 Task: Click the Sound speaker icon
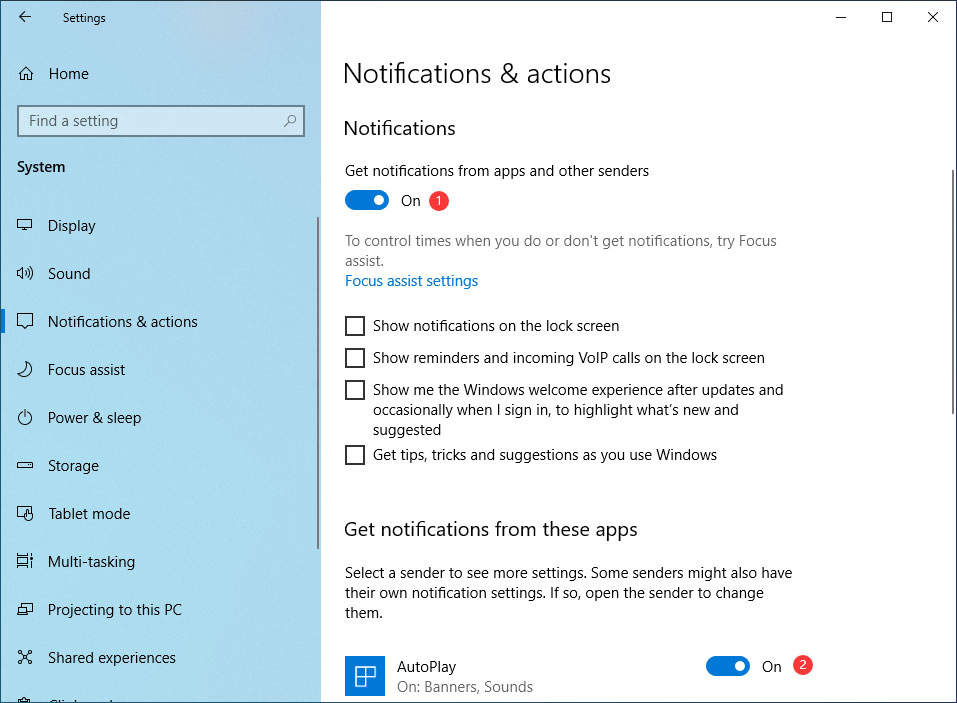(24, 273)
